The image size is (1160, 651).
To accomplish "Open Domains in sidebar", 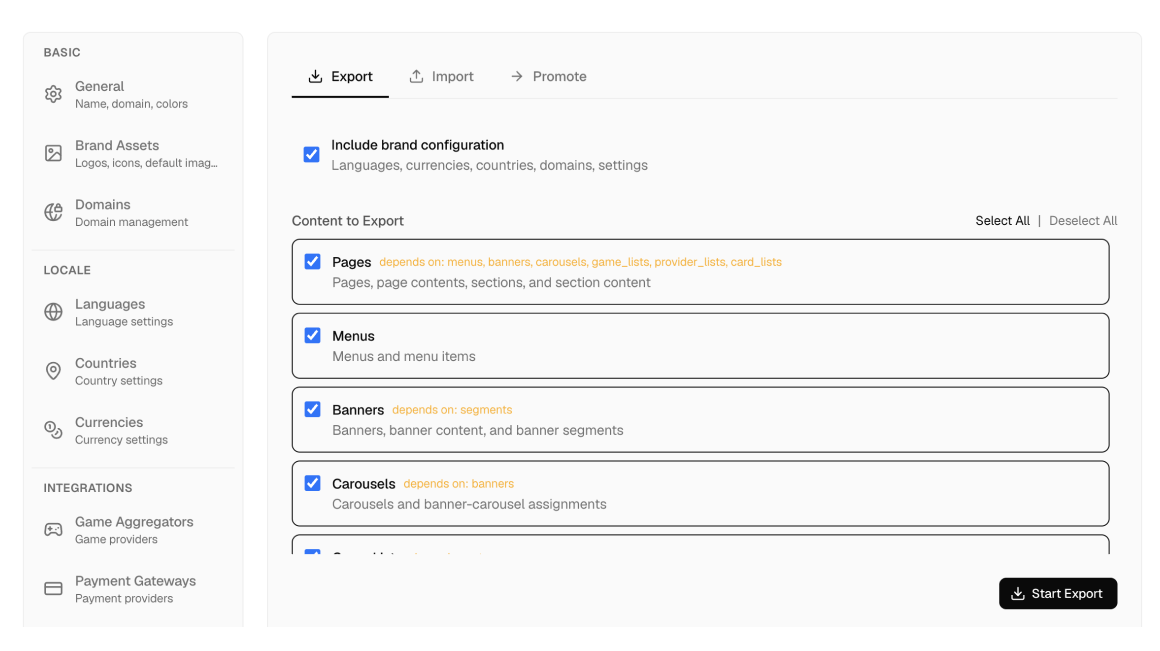I will (x=133, y=212).
